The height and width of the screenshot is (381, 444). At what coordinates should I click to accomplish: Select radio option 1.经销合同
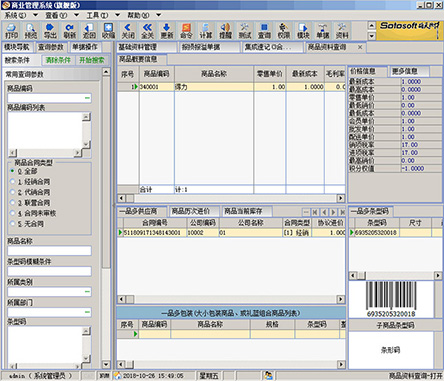click(x=13, y=182)
